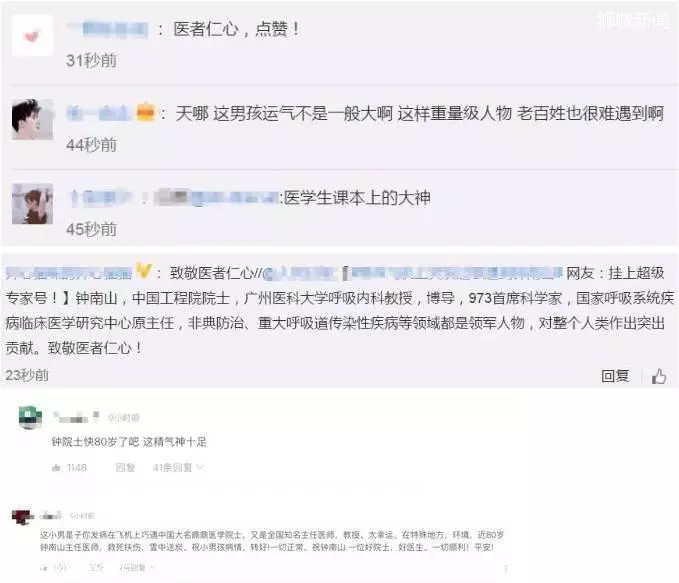Screen dimensions: 679x583
Task: Click the 45秒前 timestamp
Action: (x=91, y=229)
